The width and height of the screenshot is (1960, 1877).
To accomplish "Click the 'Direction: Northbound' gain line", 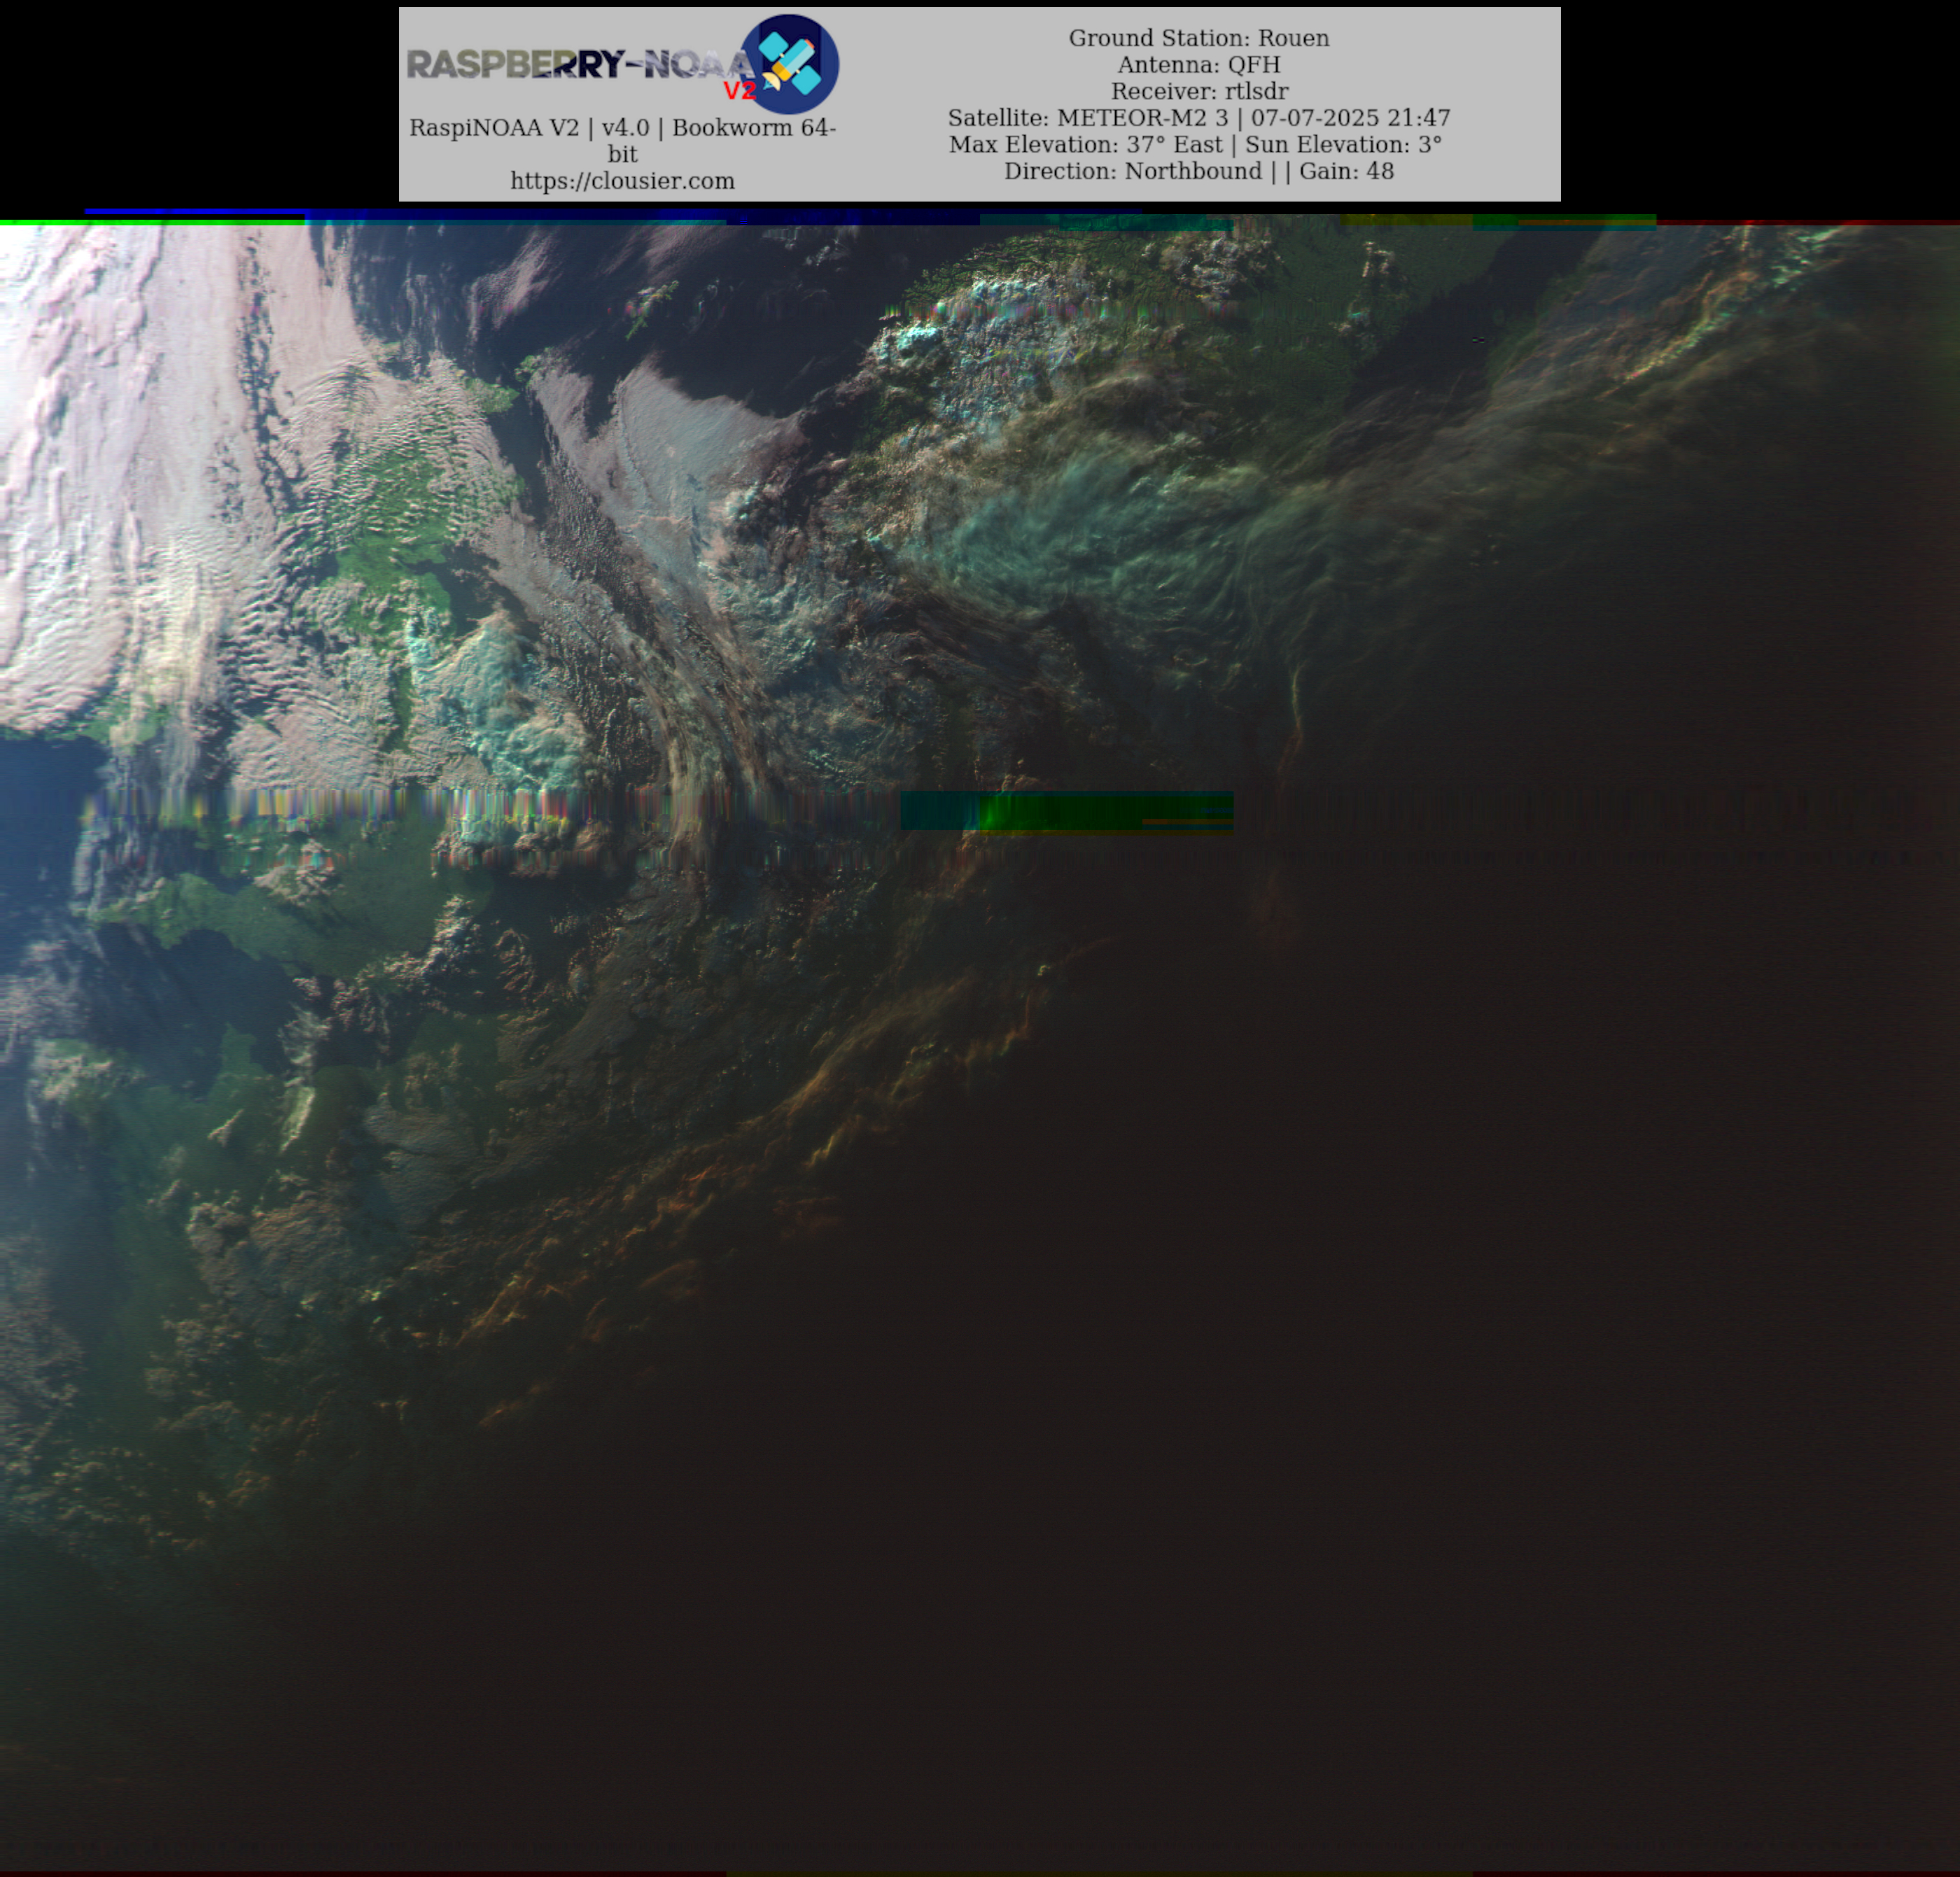I will coord(1199,171).
